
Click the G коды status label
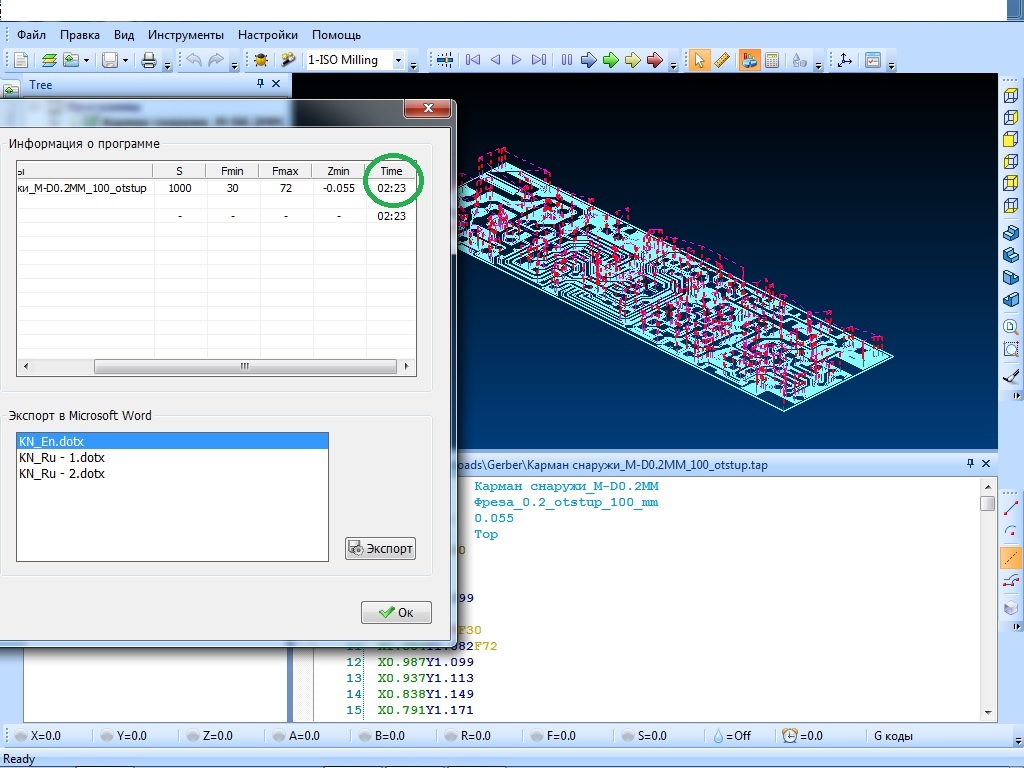893,735
